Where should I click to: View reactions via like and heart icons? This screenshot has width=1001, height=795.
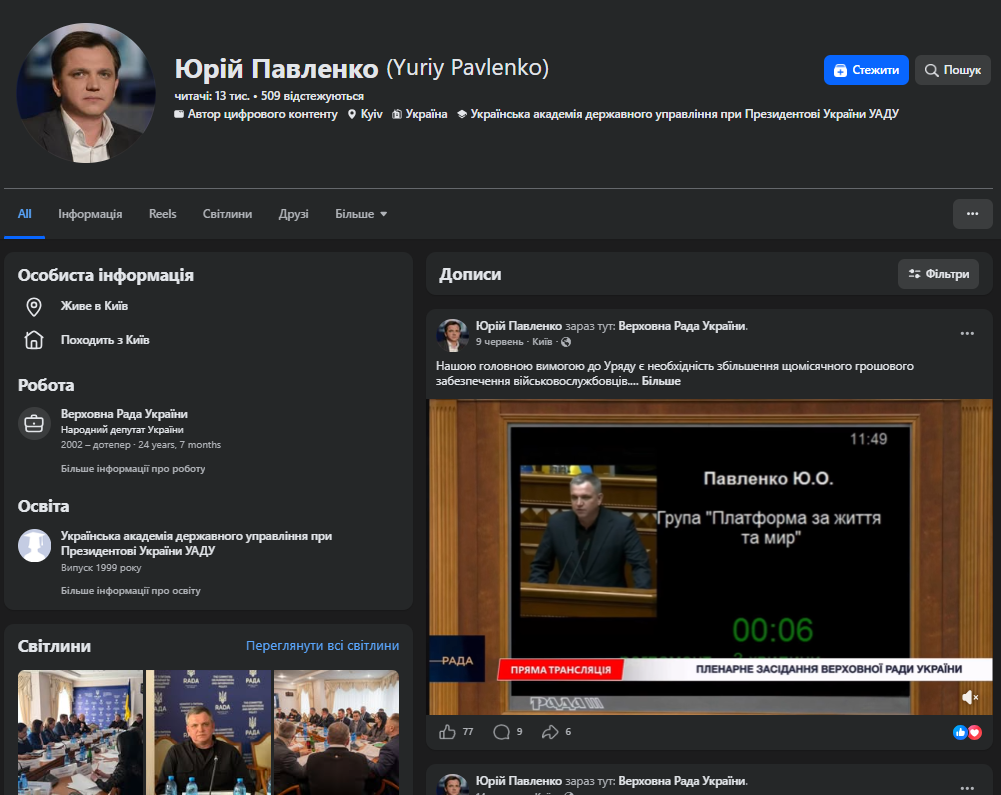(967, 732)
